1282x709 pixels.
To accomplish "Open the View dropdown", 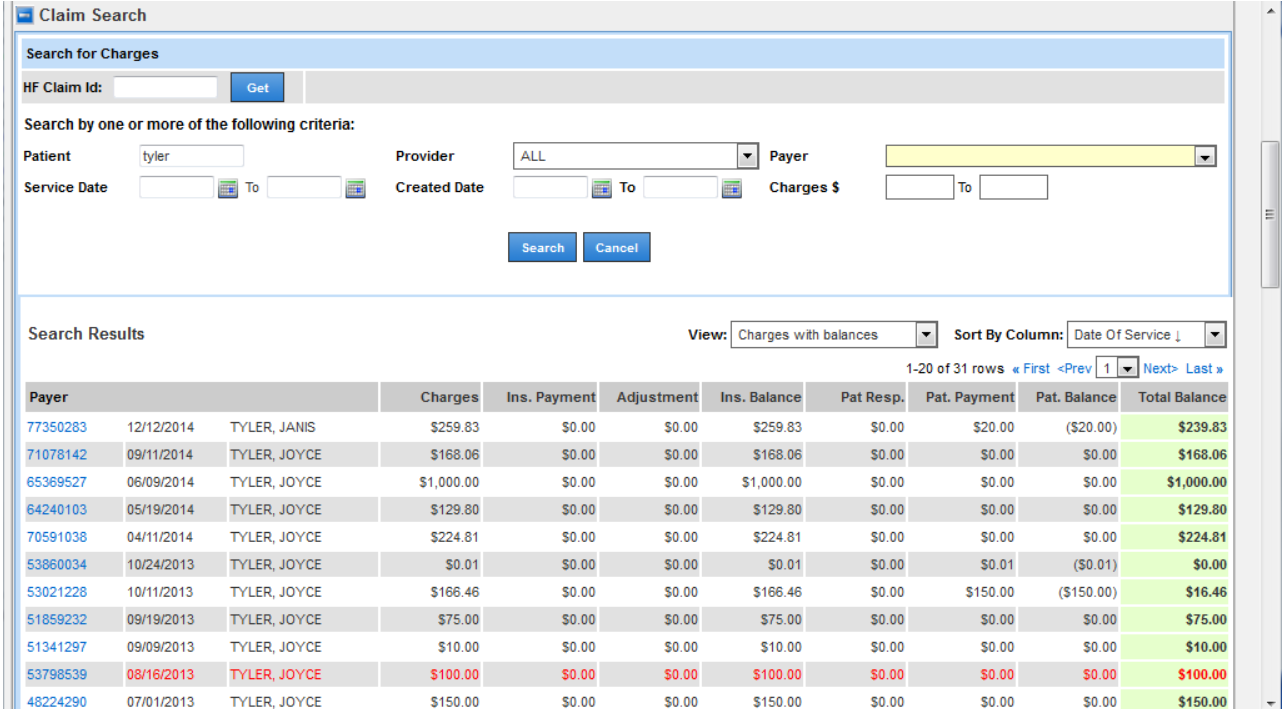I will tap(926, 335).
